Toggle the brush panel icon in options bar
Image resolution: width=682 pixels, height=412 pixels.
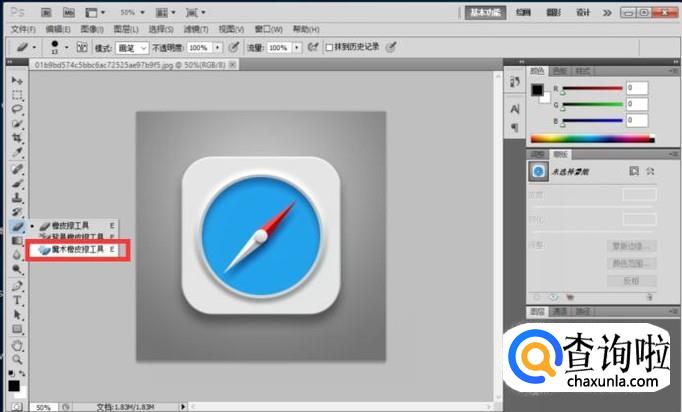(82, 47)
